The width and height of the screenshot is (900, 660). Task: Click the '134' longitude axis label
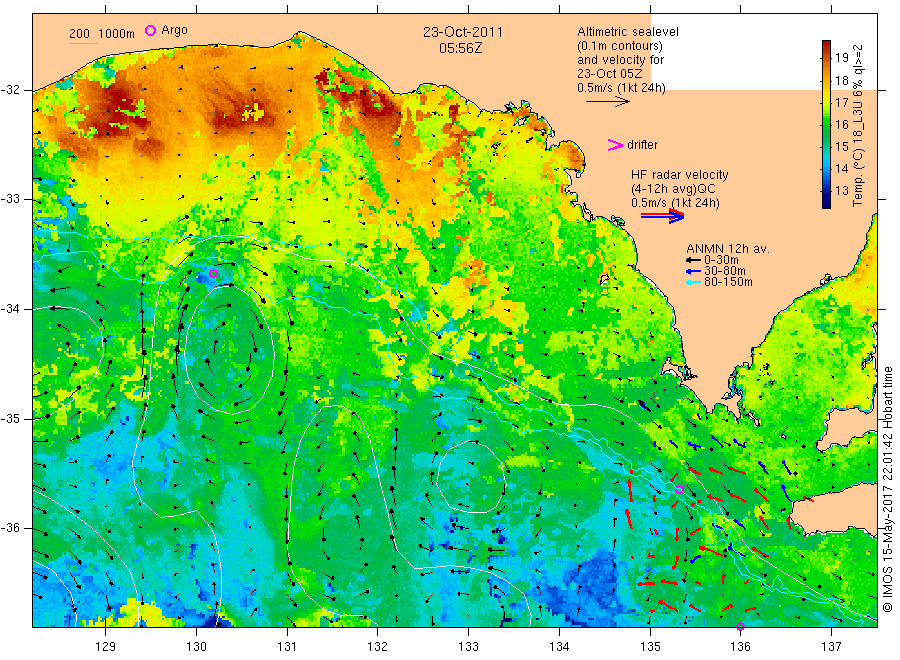click(x=559, y=646)
